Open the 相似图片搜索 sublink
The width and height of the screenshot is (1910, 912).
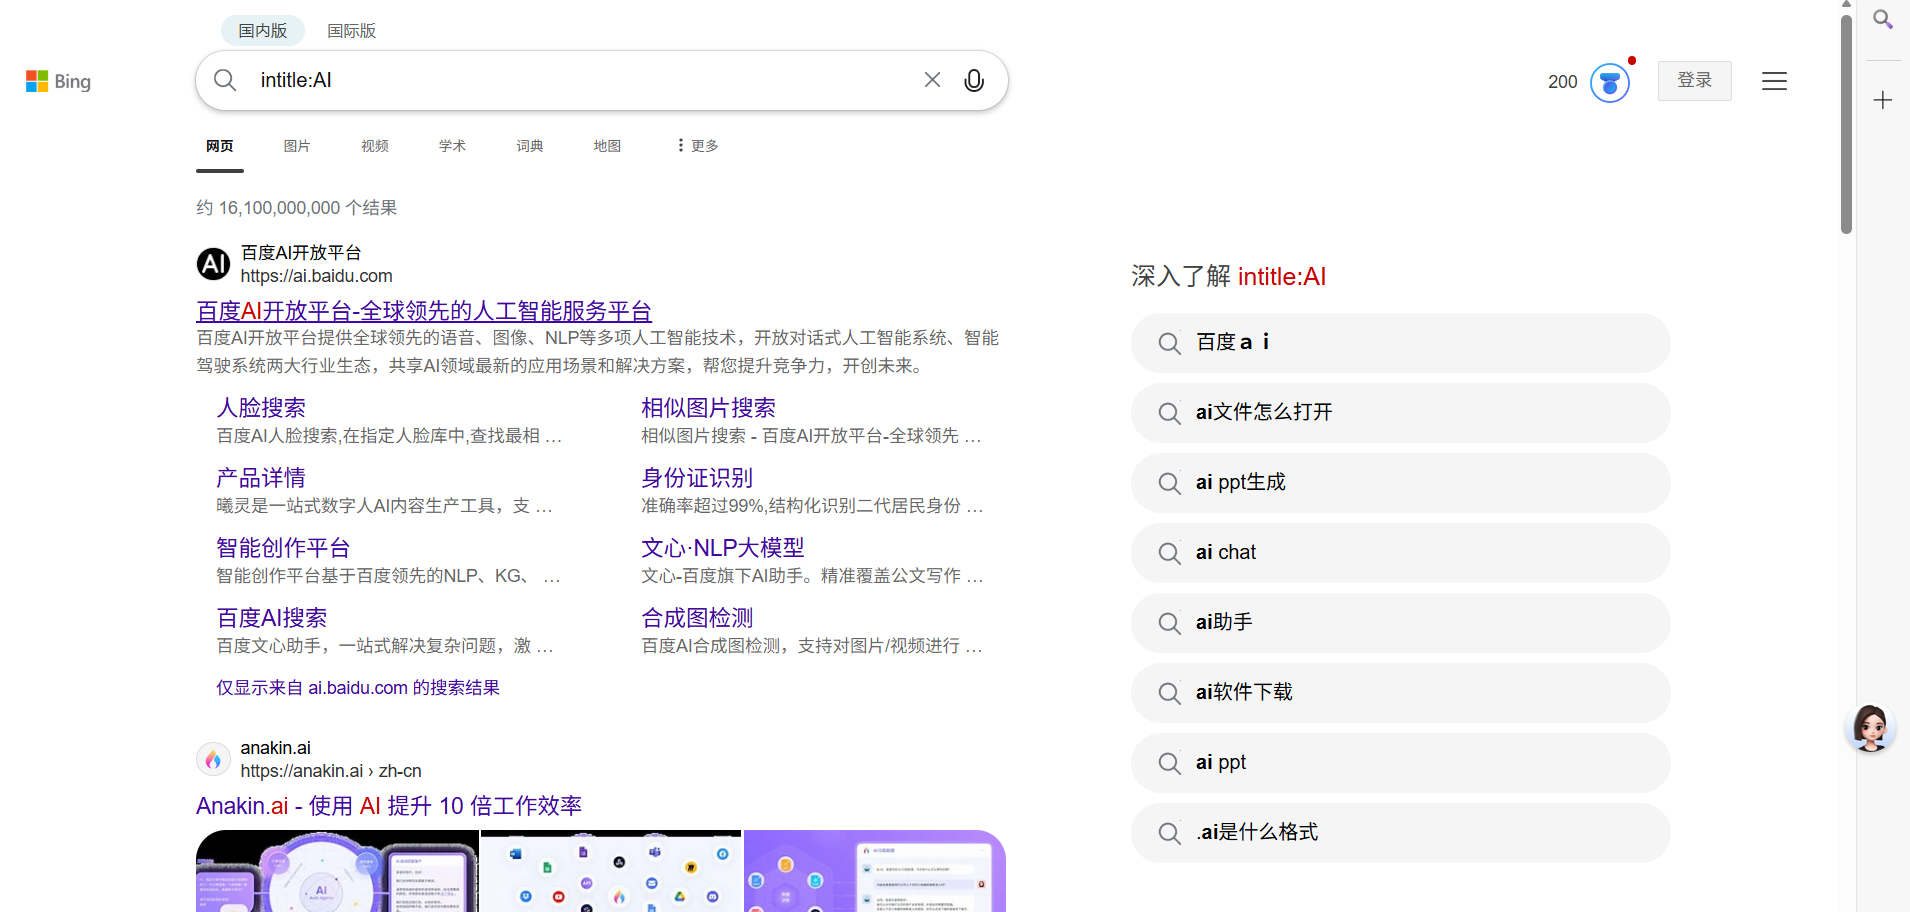tap(708, 408)
